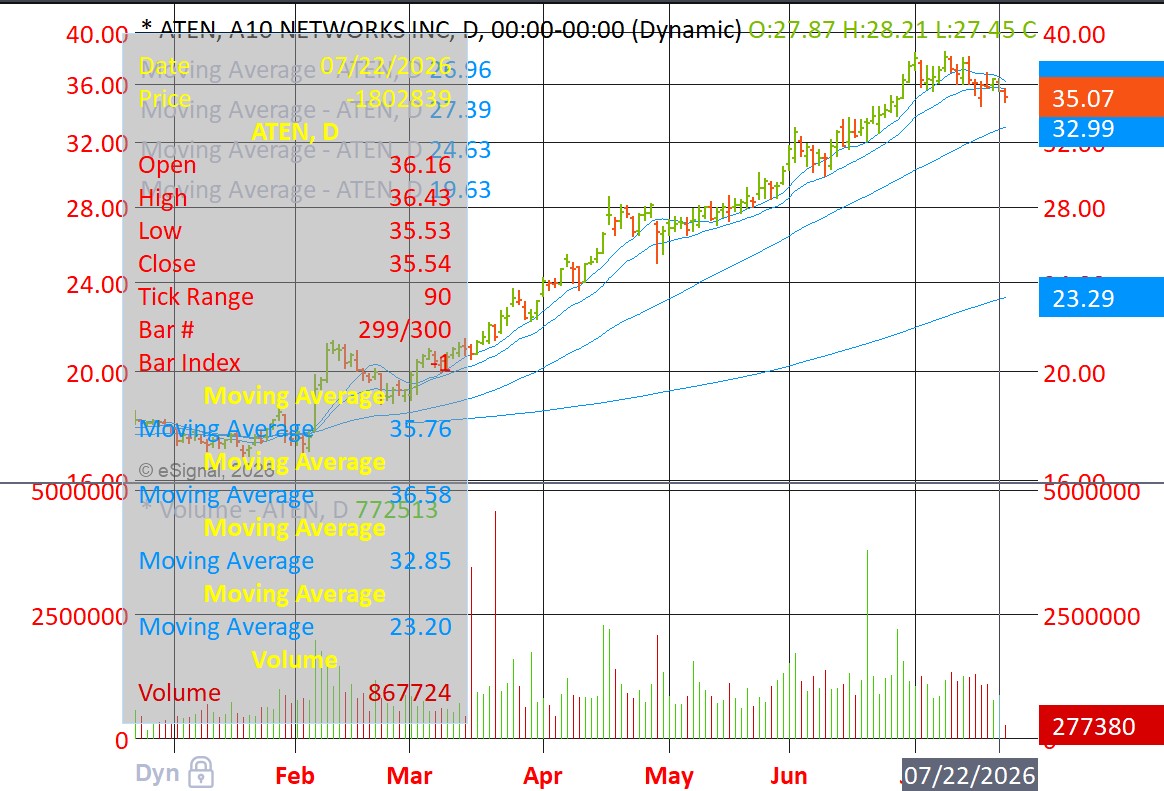Click the Tick Range value 90
1164x791 pixels.
pyautogui.click(x=437, y=296)
